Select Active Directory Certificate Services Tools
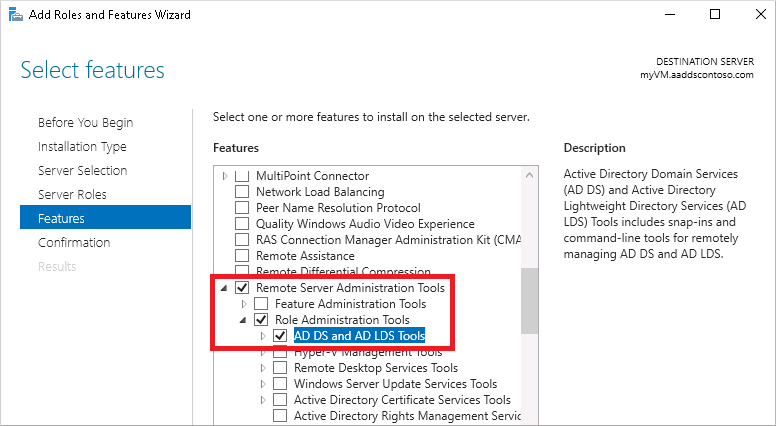 click(x=402, y=400)
